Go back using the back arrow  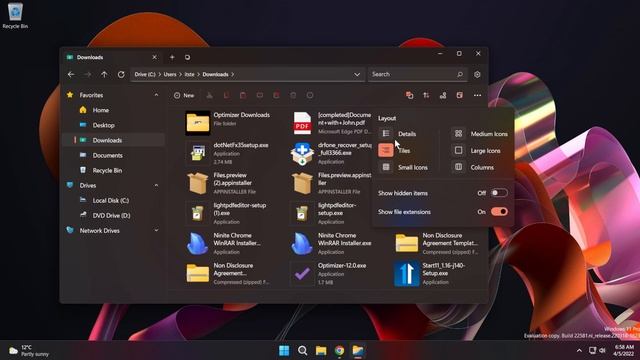click(71, 74)
